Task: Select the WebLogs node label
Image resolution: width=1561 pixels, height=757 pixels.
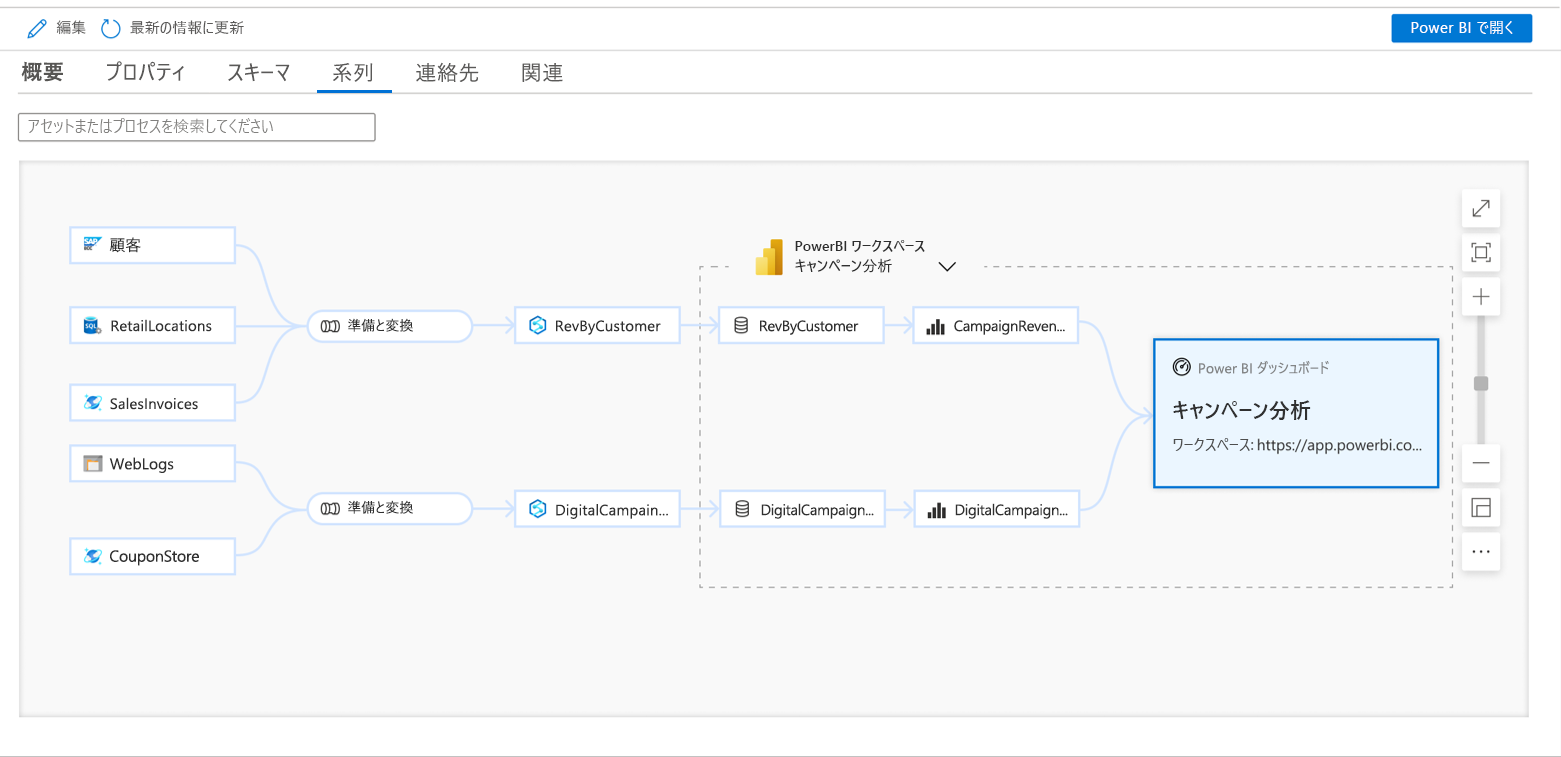Action: click(142, 464)
